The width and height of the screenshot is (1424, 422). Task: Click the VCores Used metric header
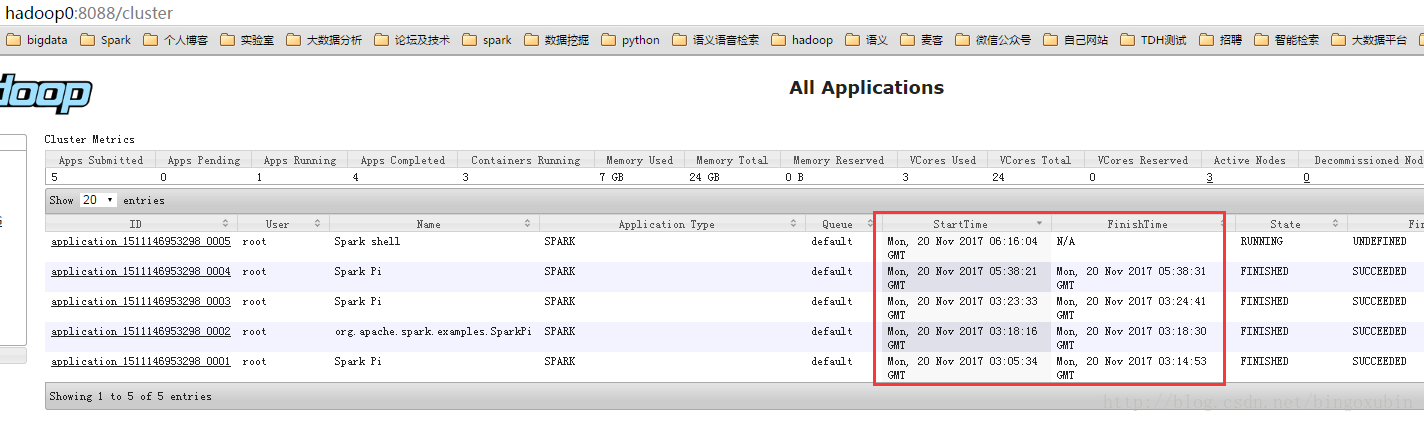[942, 160]
